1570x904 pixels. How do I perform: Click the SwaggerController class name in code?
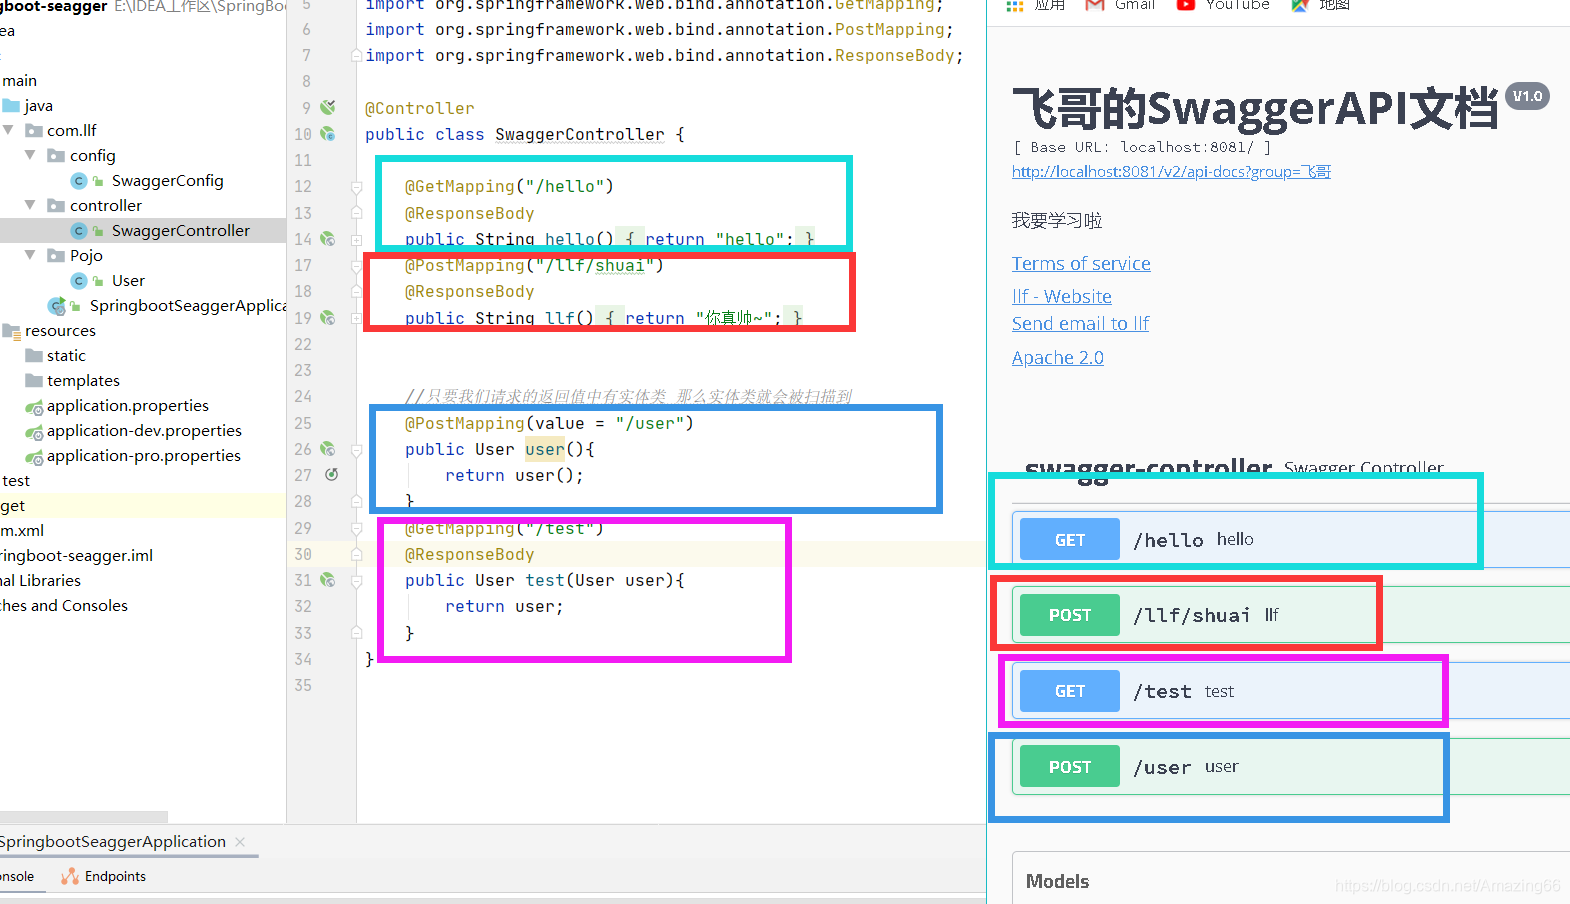pyautogui.click(x=580, y=134)
